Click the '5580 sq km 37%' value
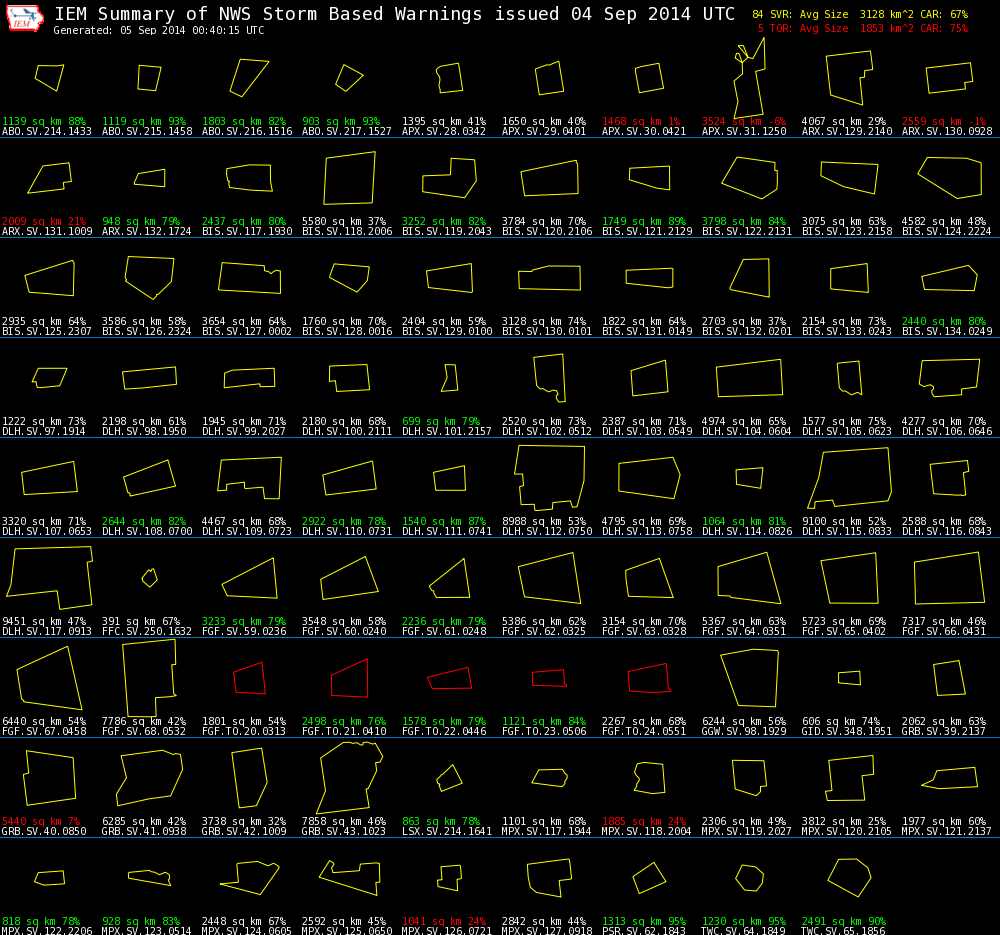The image size is (1000, 935). (x=344, y=221)
